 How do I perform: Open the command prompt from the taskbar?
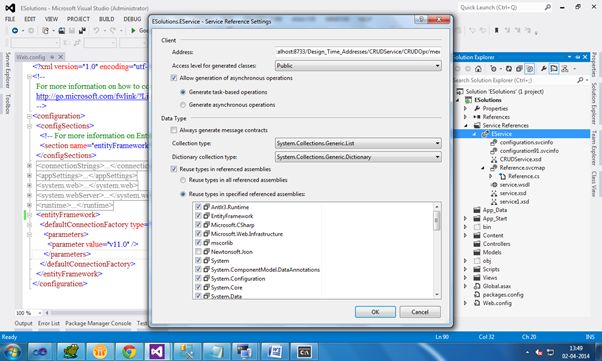click(x=304, y=351)
